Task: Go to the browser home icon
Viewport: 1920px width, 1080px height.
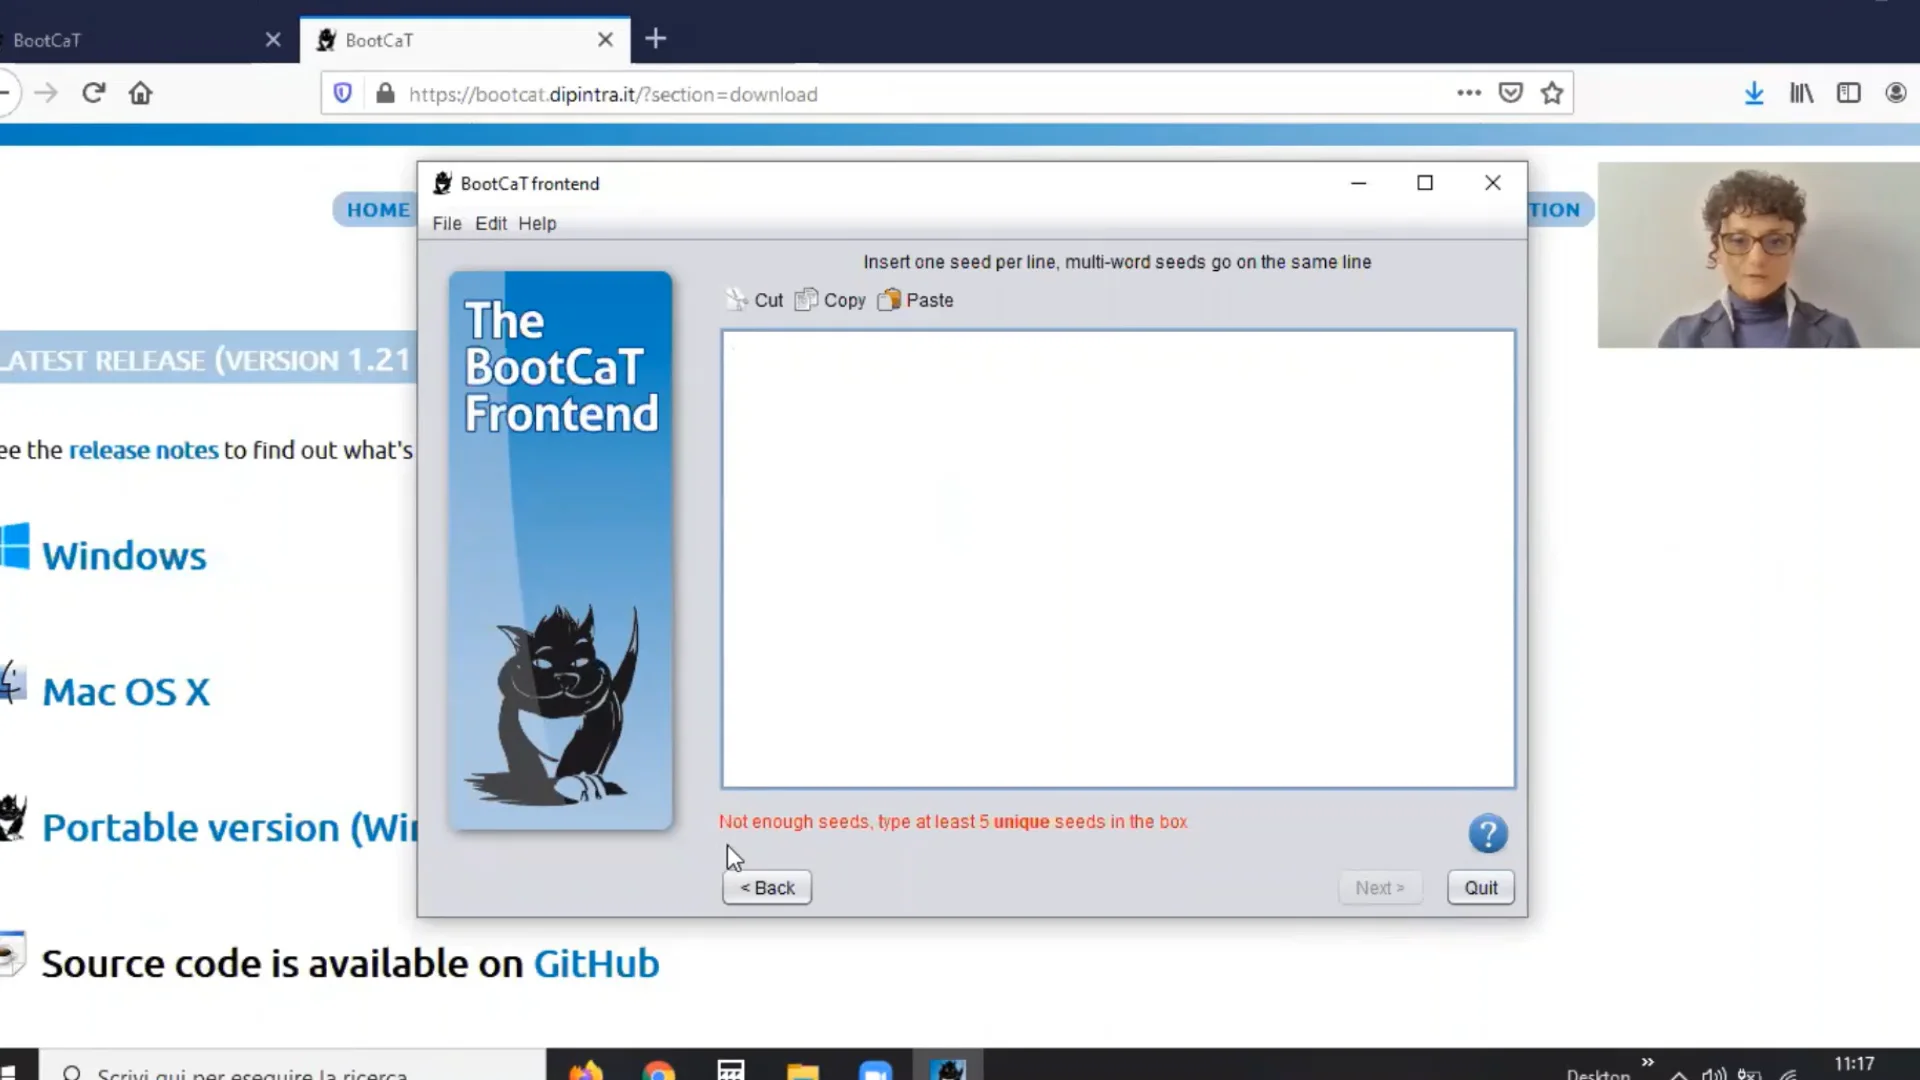Action: (x=141, y=94)
